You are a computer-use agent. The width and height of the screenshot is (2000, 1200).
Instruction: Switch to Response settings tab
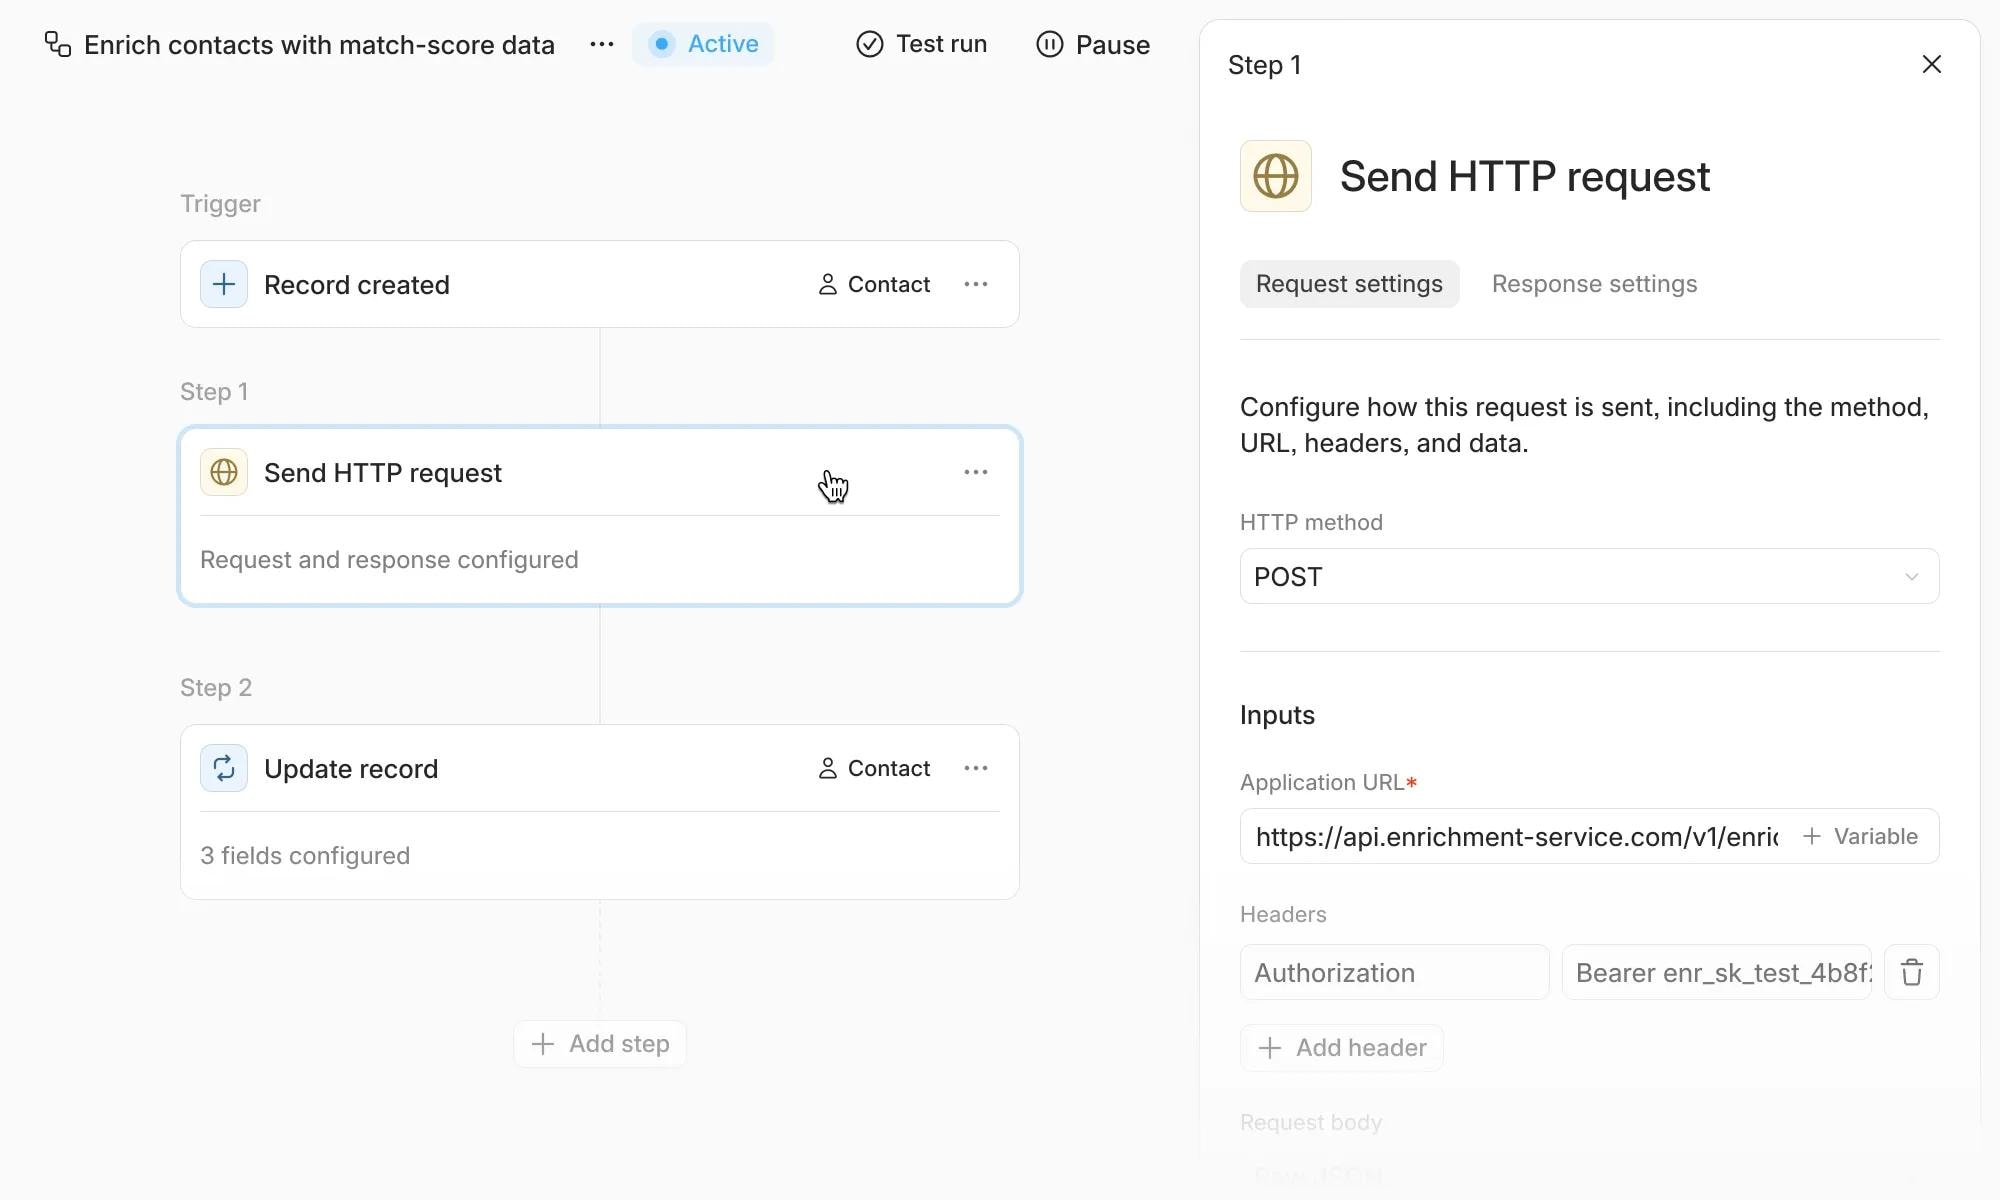(x=1594, y=285)
